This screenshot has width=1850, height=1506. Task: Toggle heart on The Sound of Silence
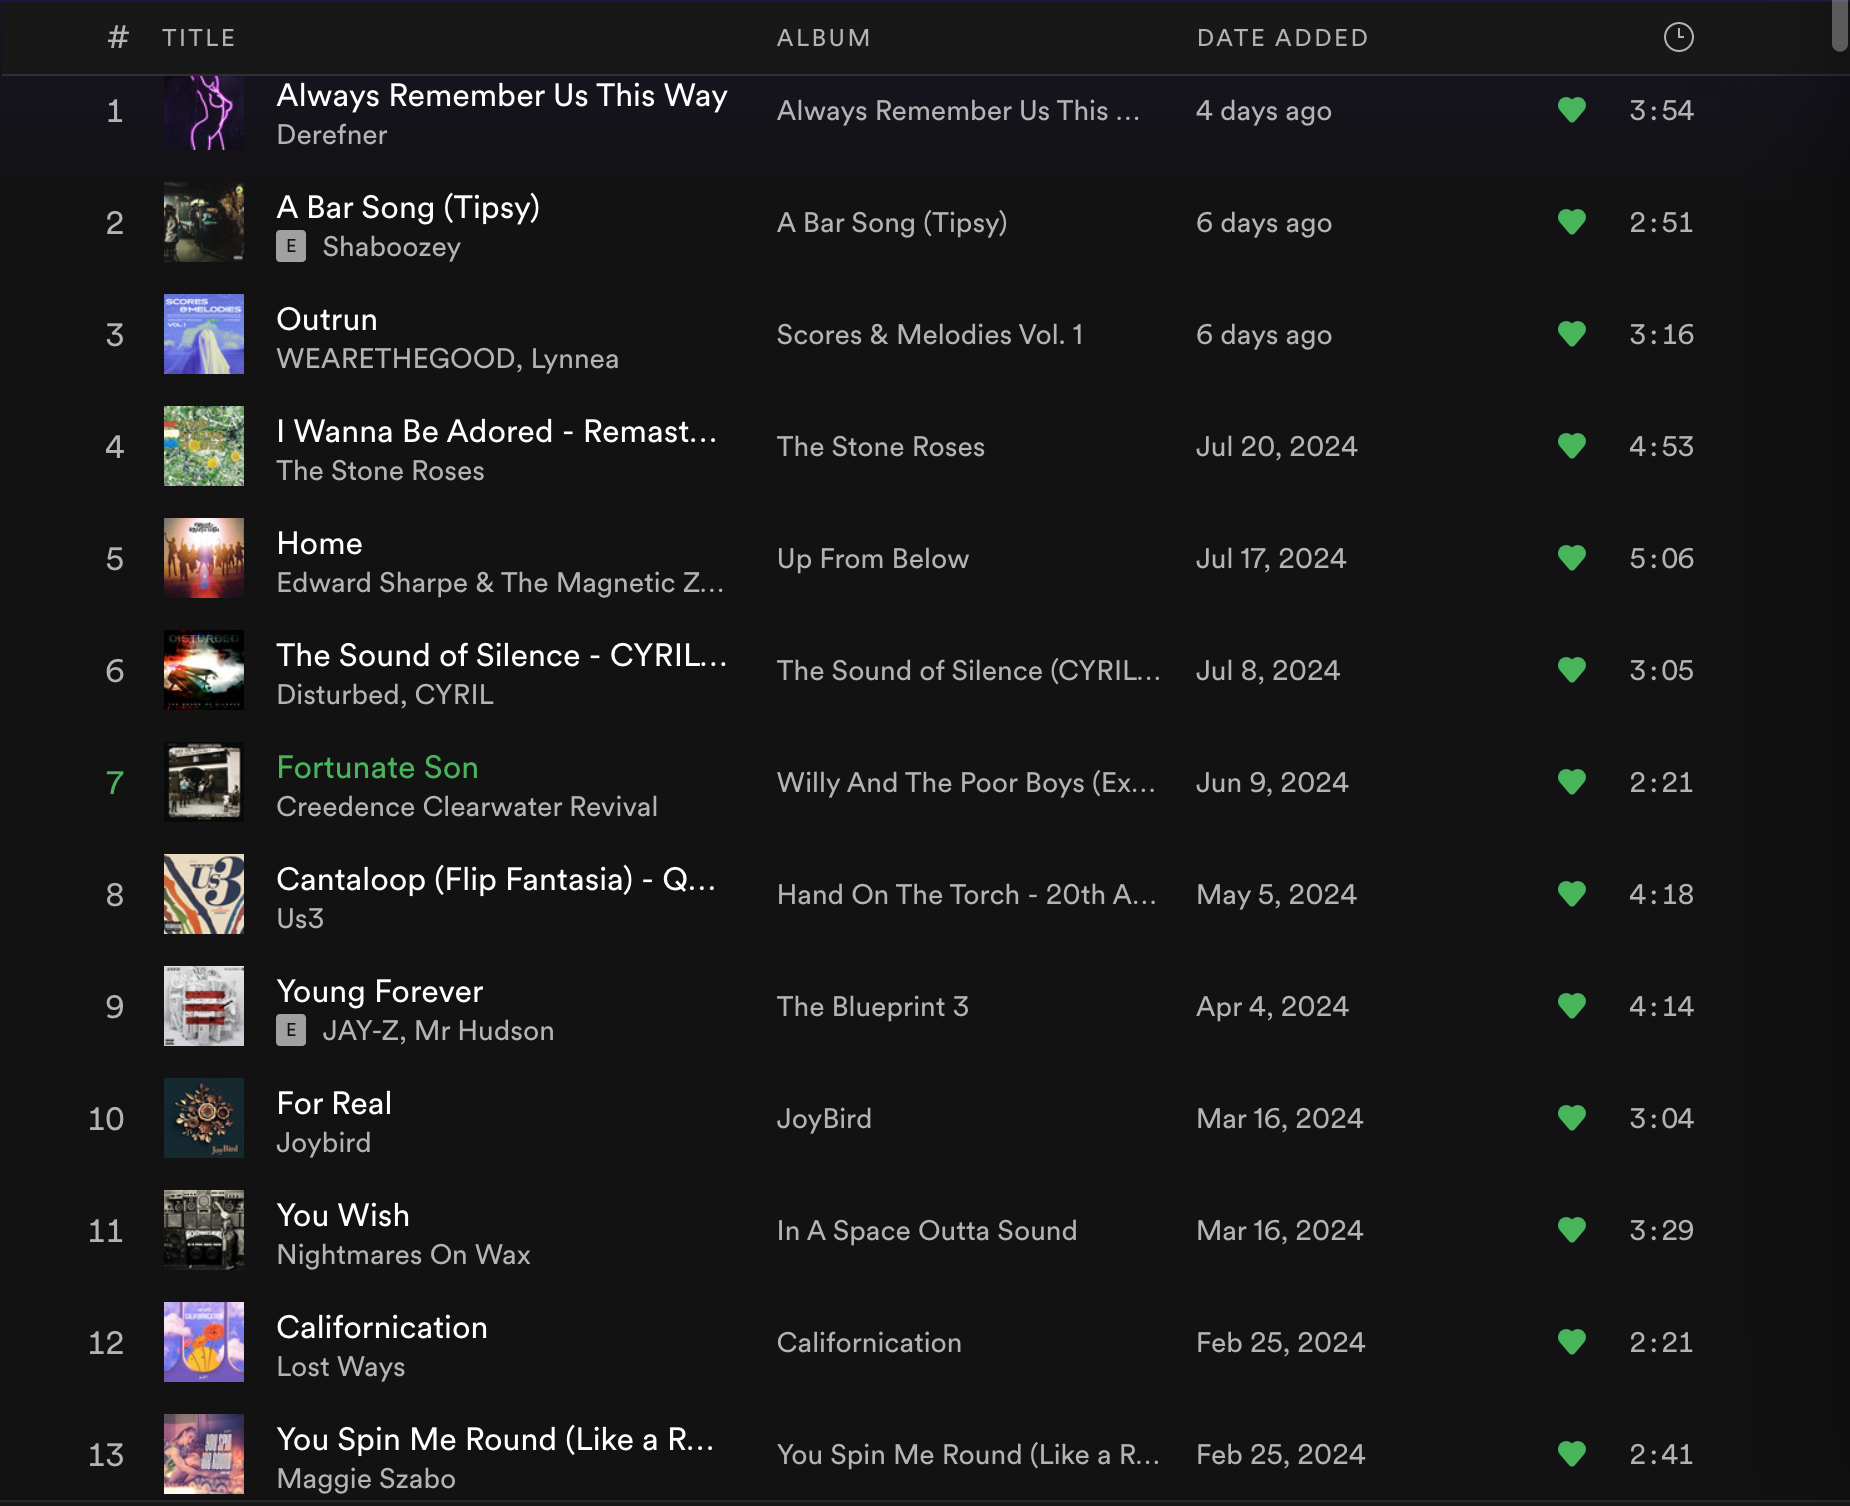[x=1572, y=670]
